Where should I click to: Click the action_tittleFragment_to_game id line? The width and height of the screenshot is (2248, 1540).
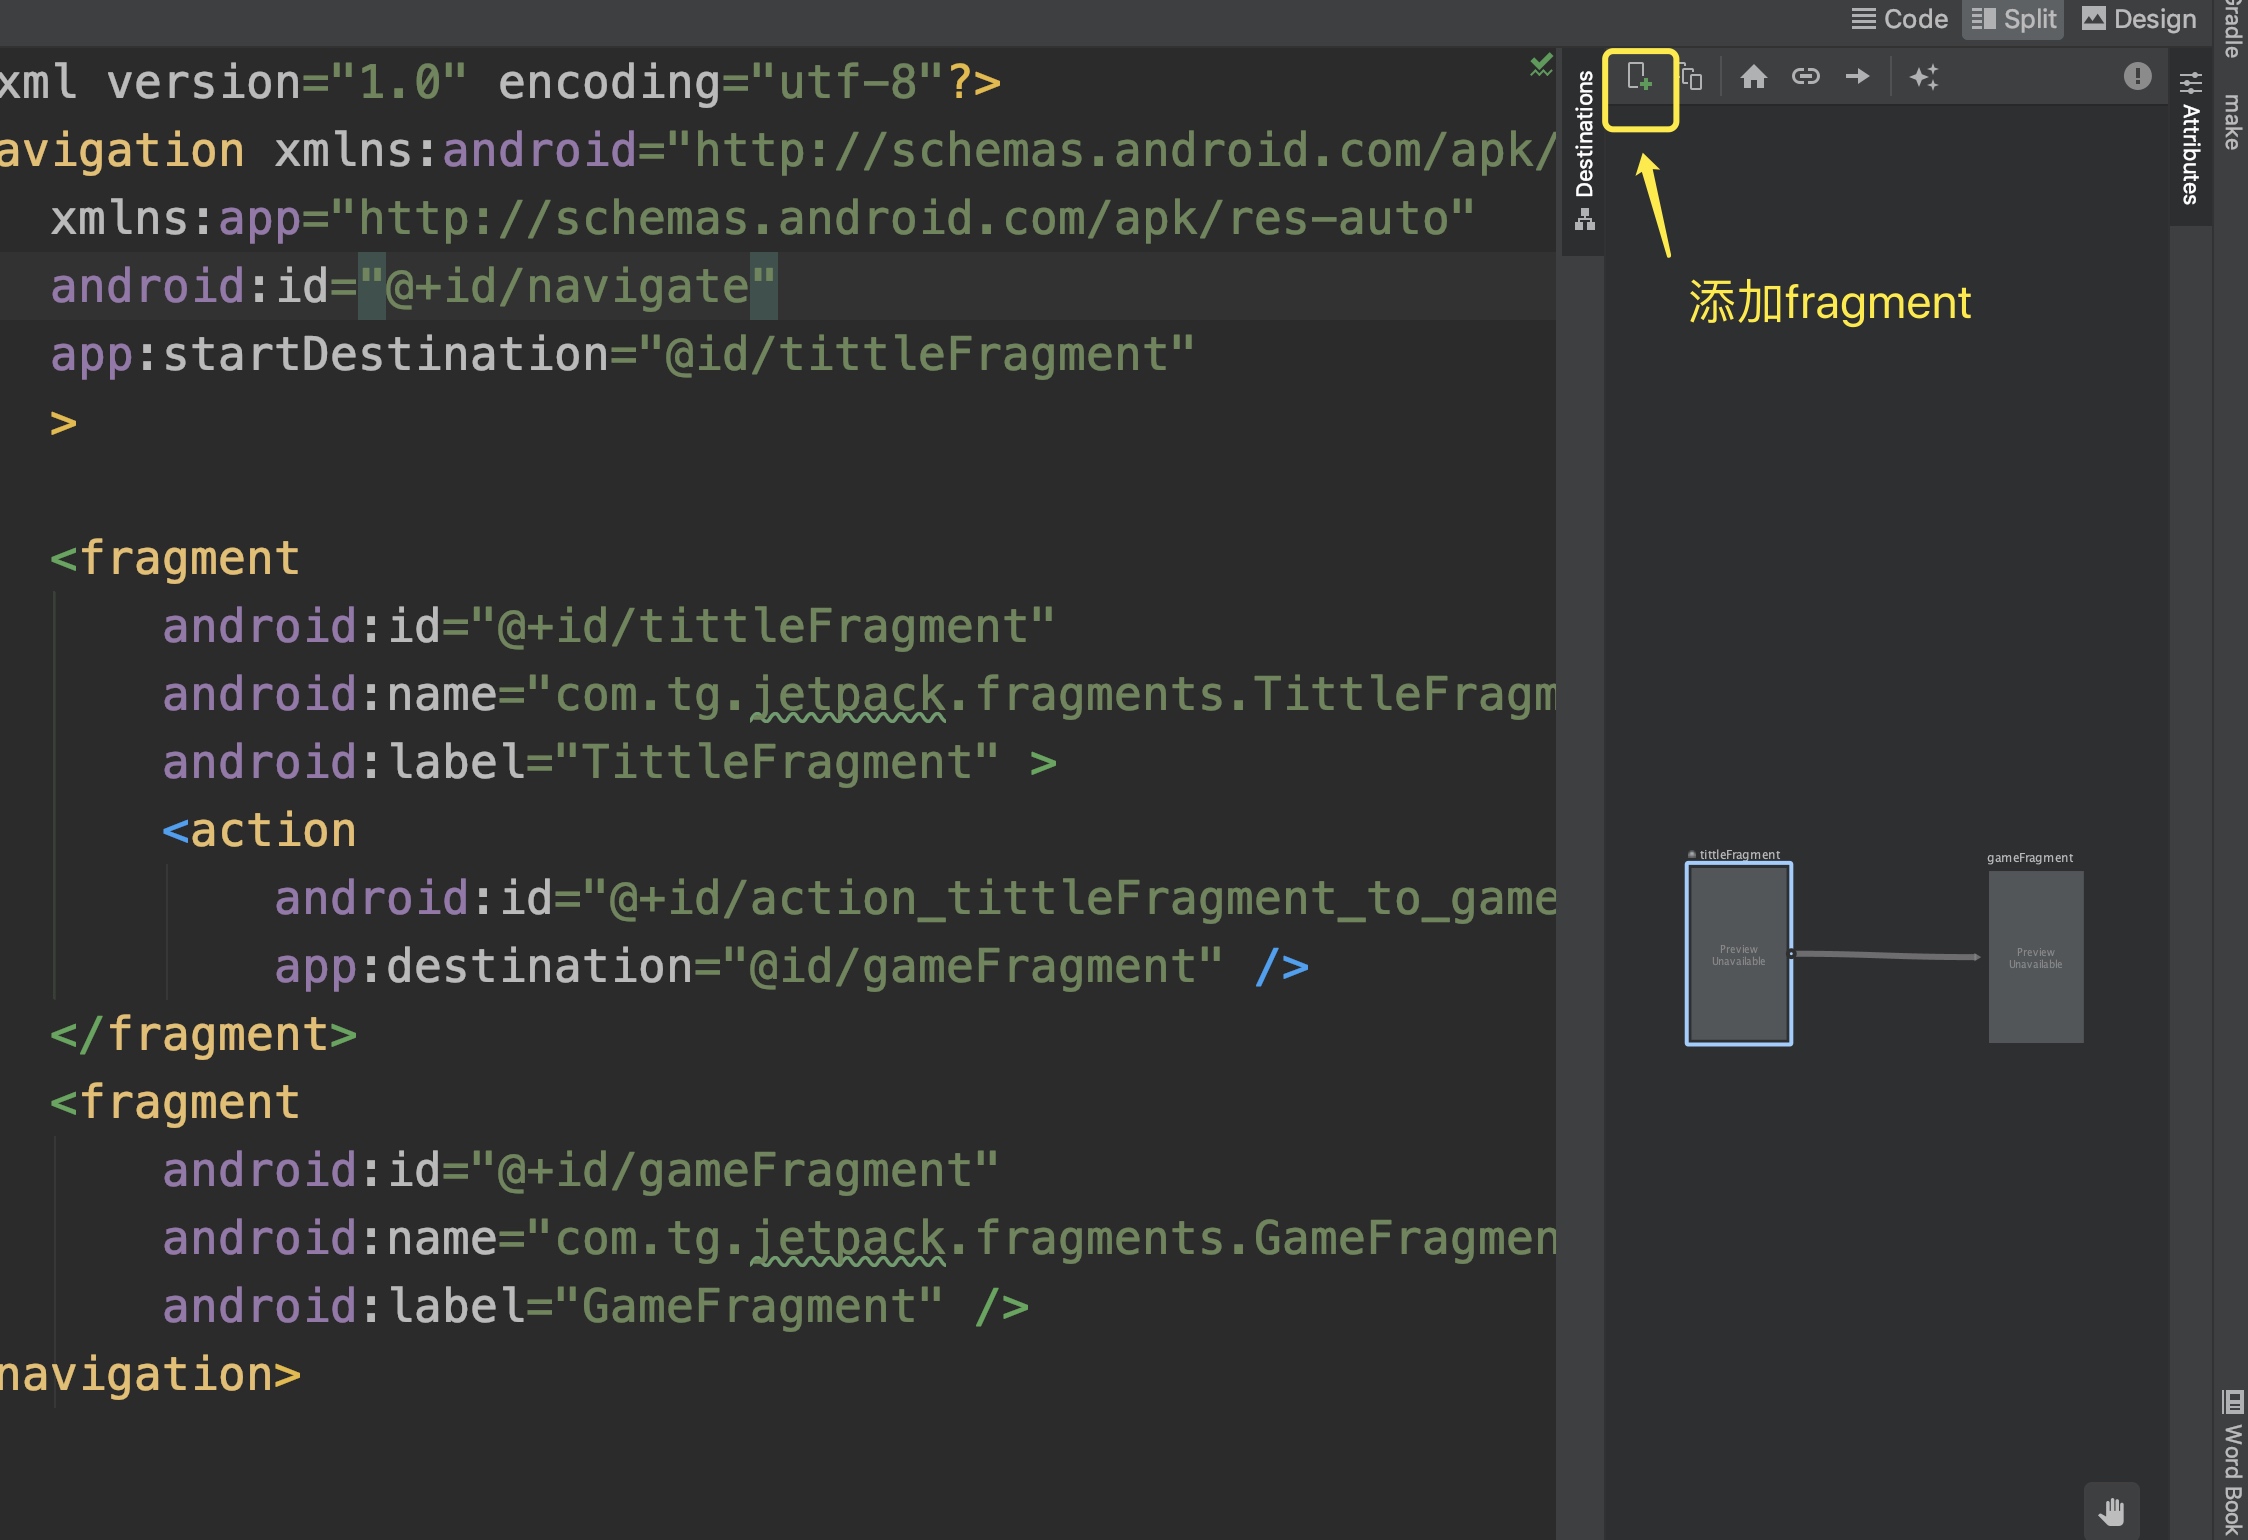(x=915, y=899)
